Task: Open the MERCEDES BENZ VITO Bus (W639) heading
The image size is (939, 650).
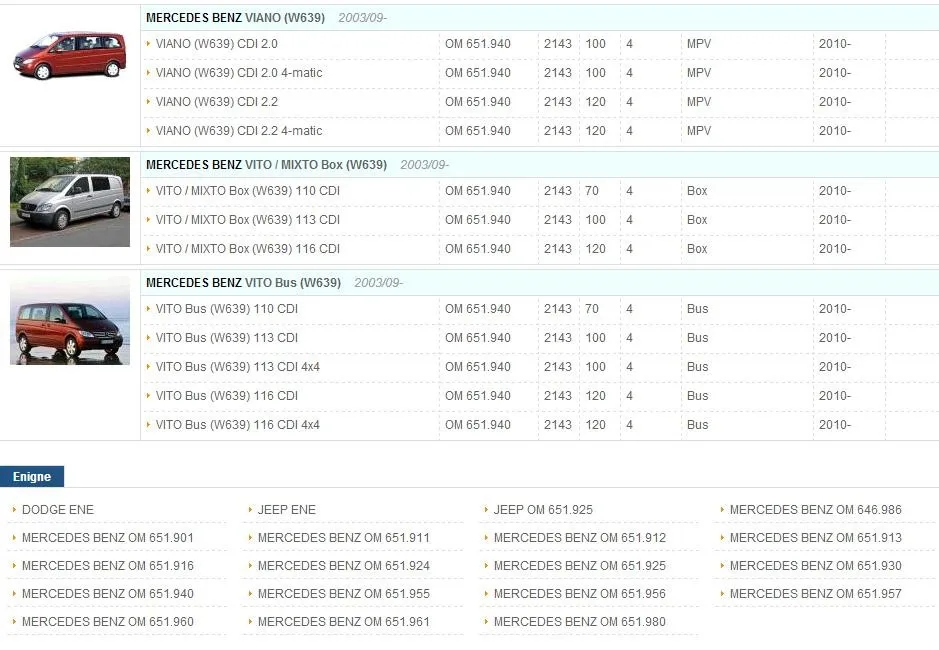Action: [x=244, y=283]
